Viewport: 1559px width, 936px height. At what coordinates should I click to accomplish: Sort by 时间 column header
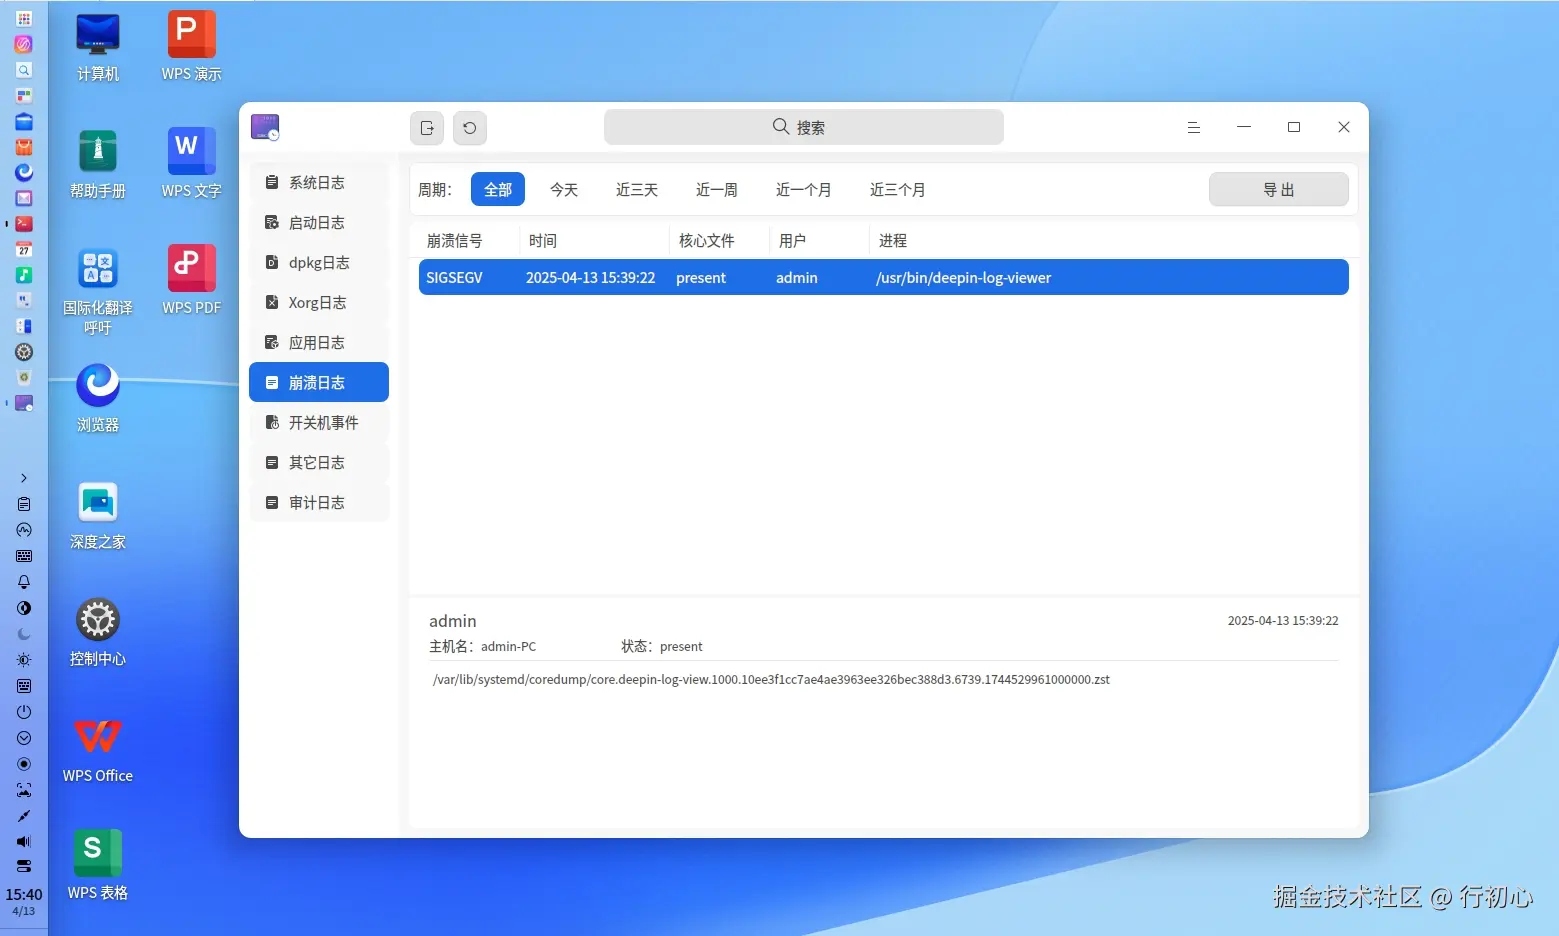coord(543,241)
